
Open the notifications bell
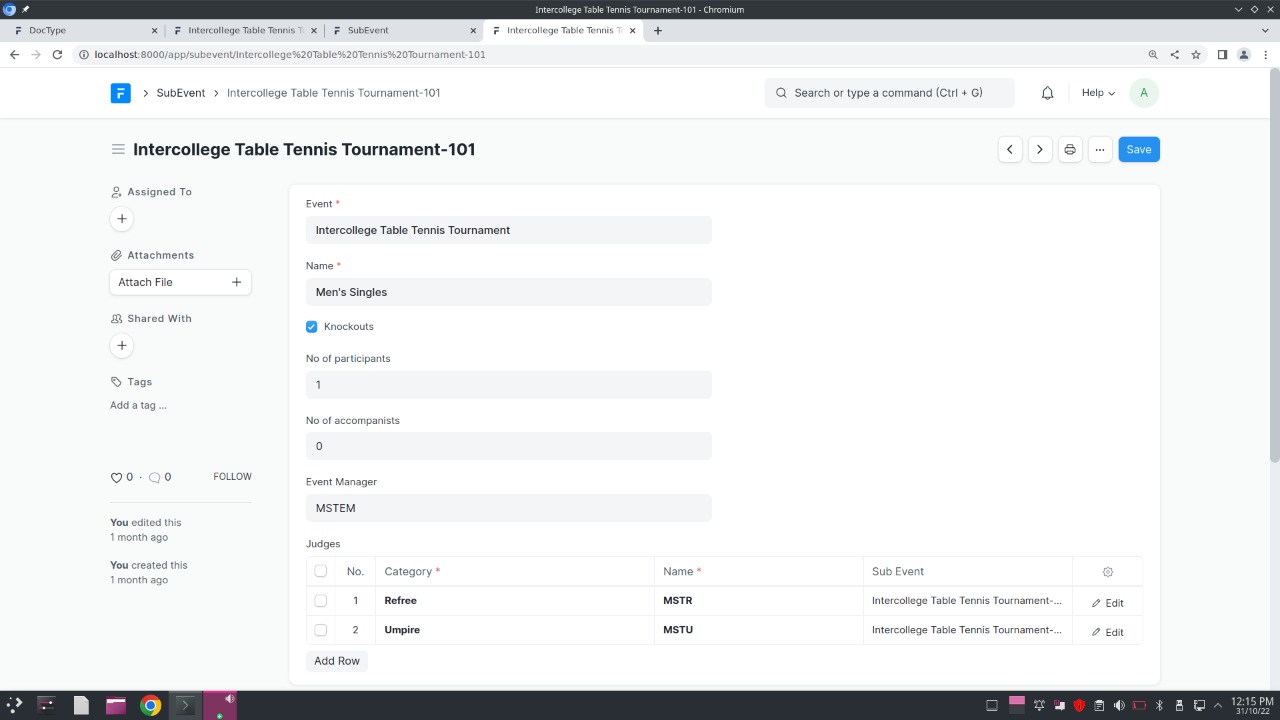[1047, 93]
